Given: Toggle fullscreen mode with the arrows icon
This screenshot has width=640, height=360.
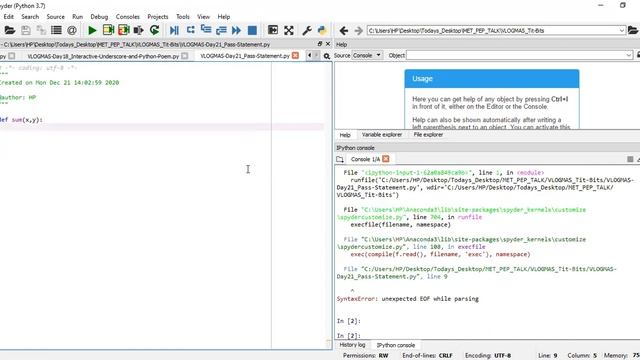Looking at the screenshot, I should pyautogui.click(x=289, y=30).
